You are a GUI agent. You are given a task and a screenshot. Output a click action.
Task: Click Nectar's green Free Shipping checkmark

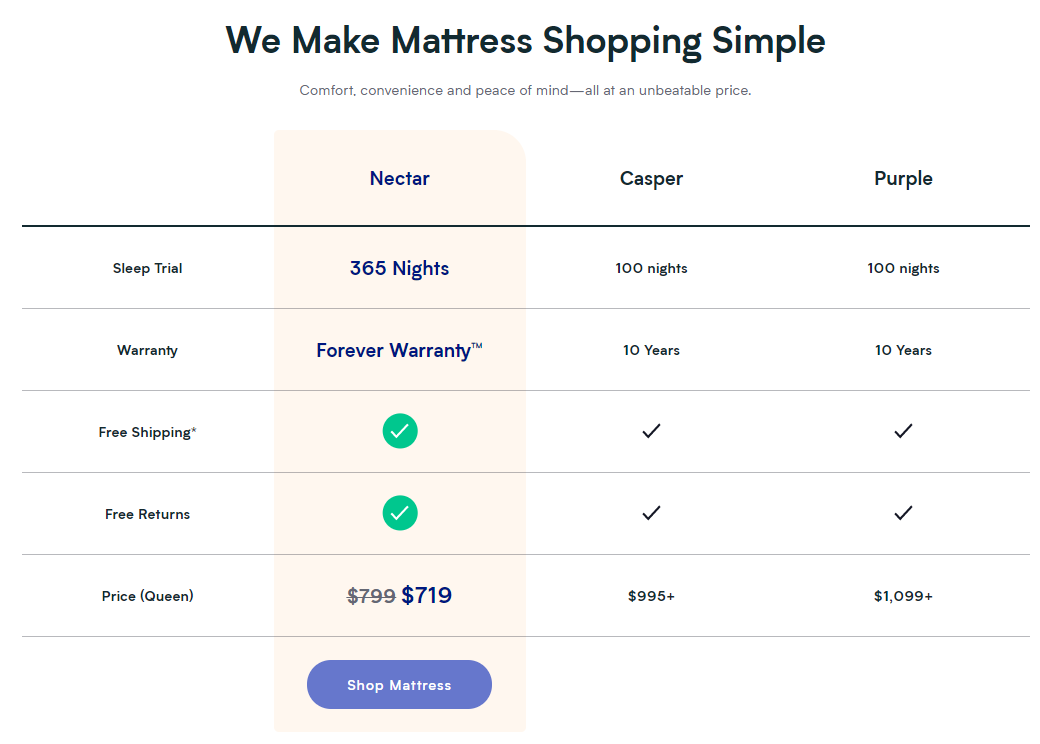[x=400, y=431]
